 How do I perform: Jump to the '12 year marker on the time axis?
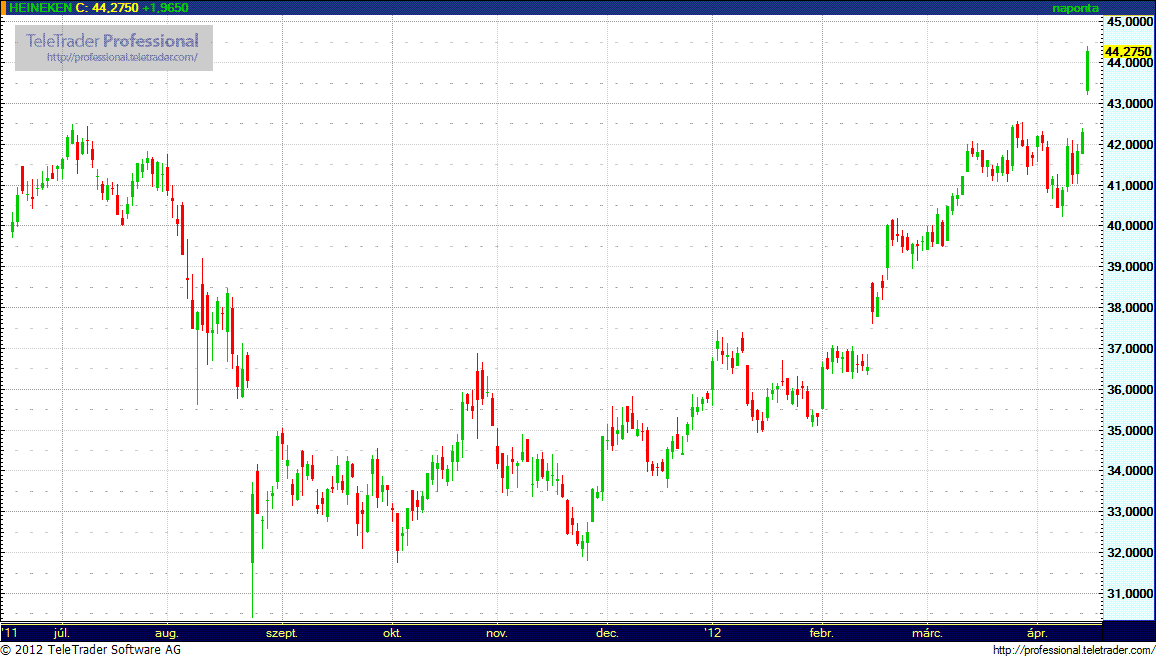[x=712, y=633]
